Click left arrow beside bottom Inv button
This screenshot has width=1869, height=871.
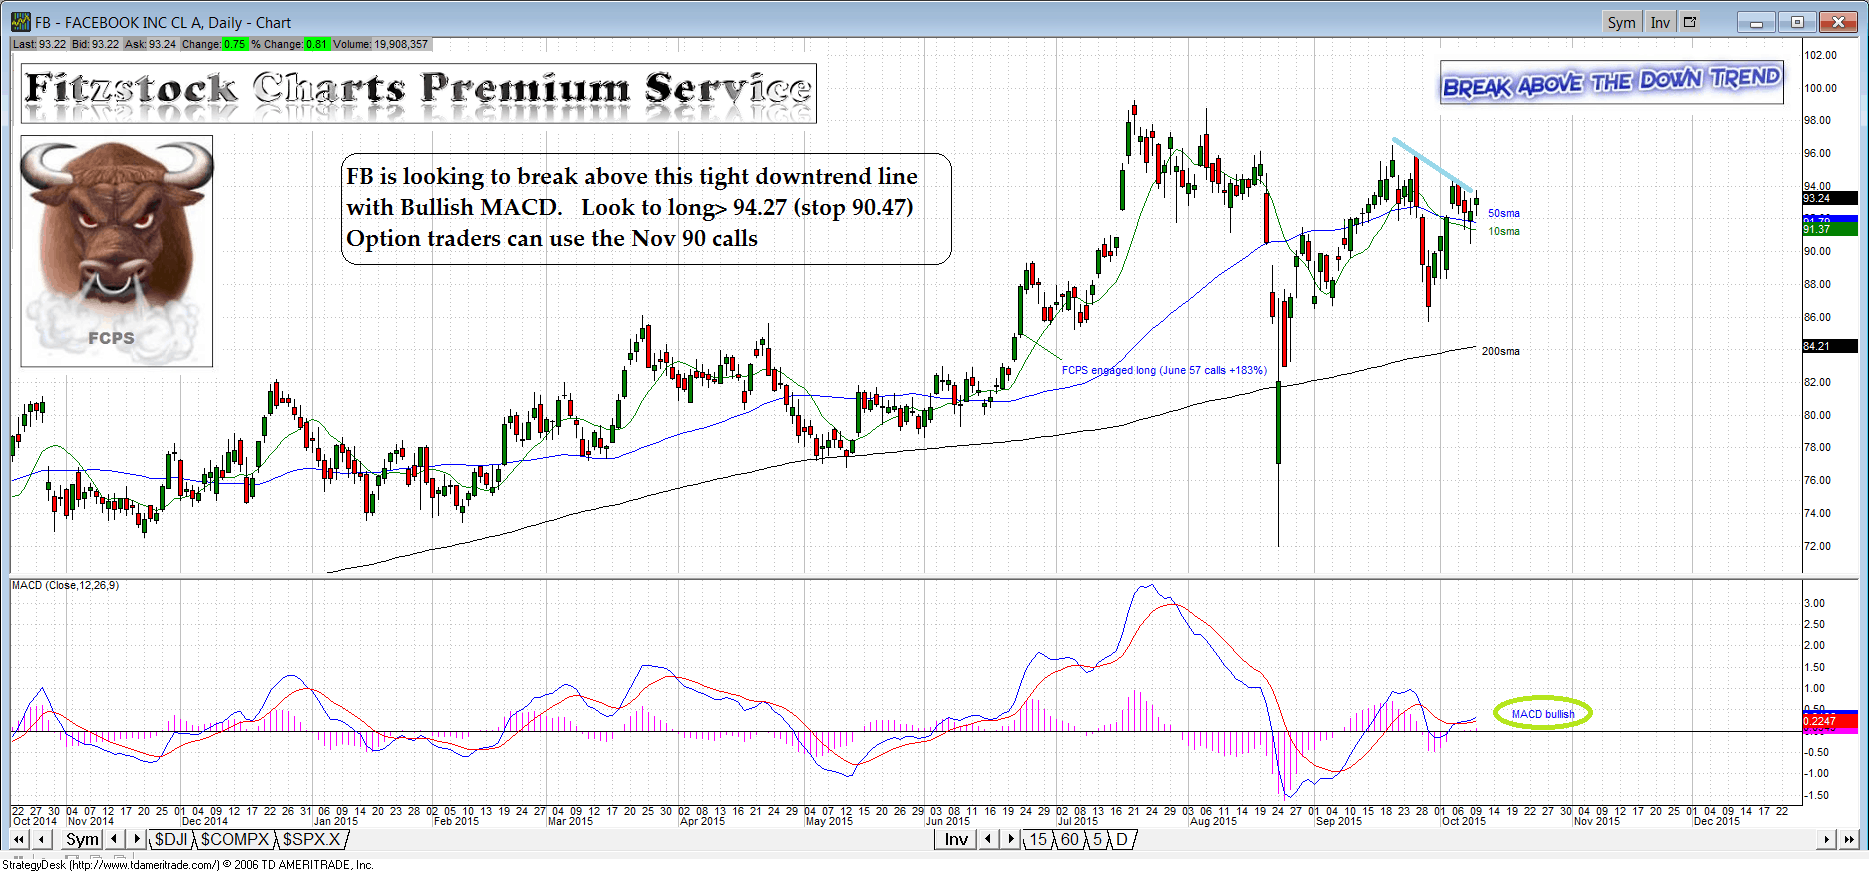coord(988,839)
